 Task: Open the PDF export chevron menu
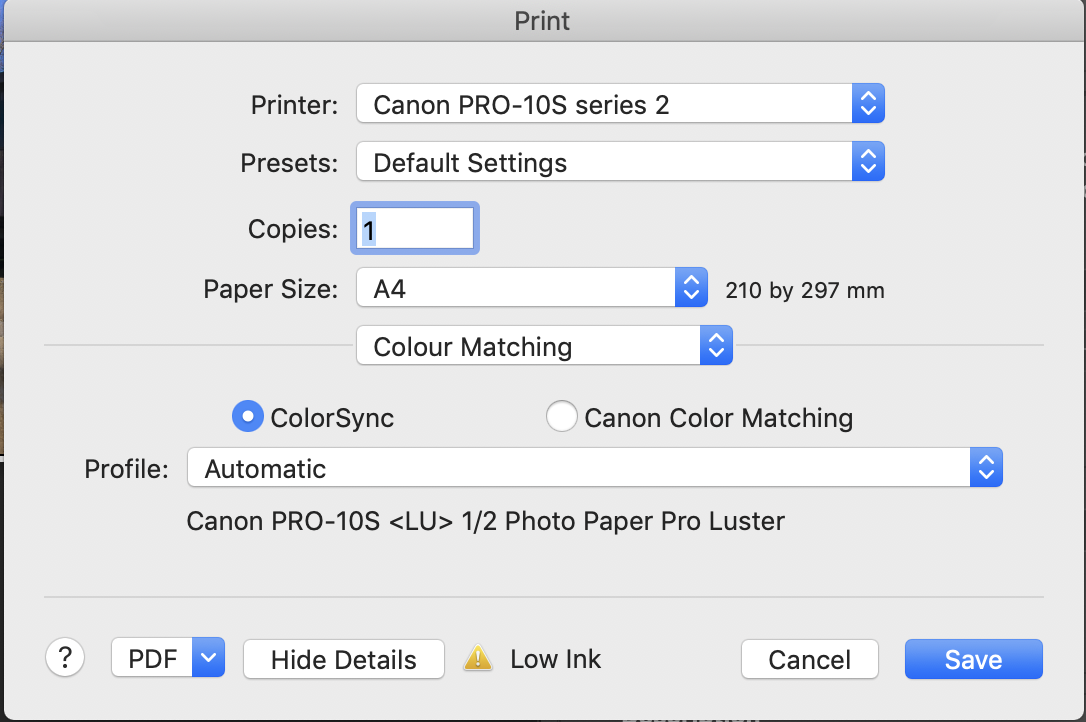click(x=208, y=658)
